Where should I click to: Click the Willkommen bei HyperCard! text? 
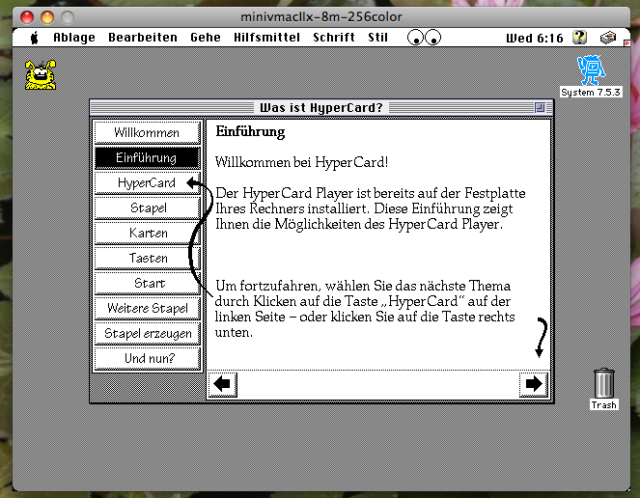pos(301,162)
